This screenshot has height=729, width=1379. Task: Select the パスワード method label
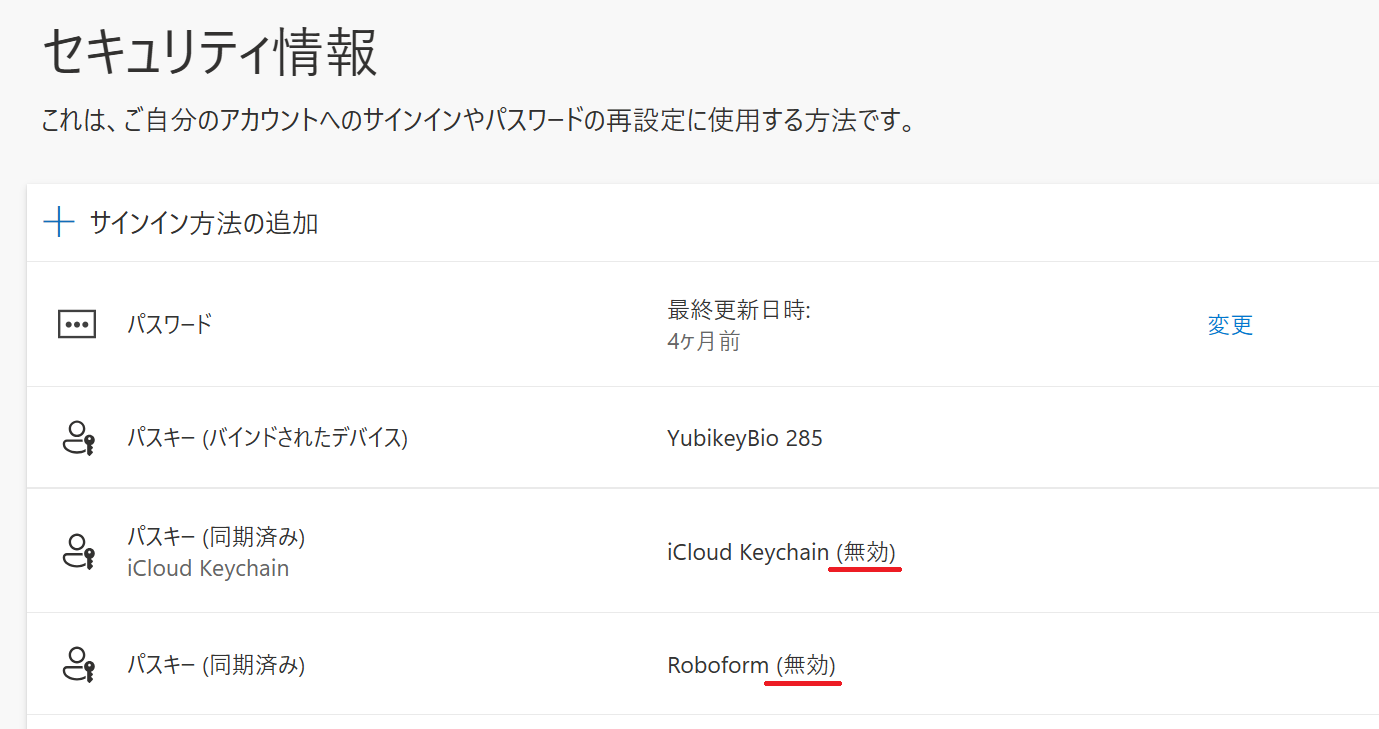[169, 324]
